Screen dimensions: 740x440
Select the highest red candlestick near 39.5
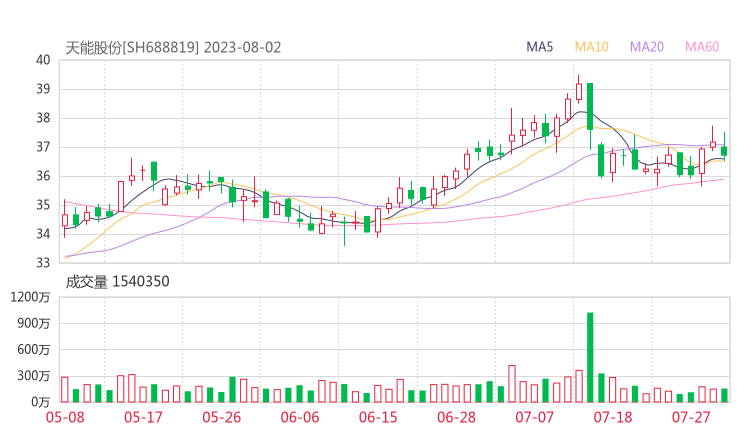click(x=578, y=91)
